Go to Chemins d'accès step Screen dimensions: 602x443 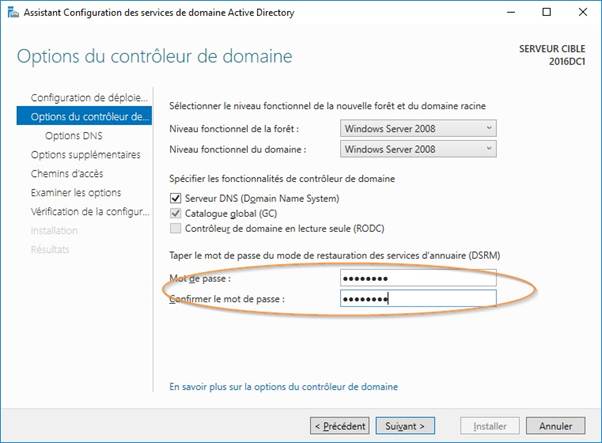67,174
